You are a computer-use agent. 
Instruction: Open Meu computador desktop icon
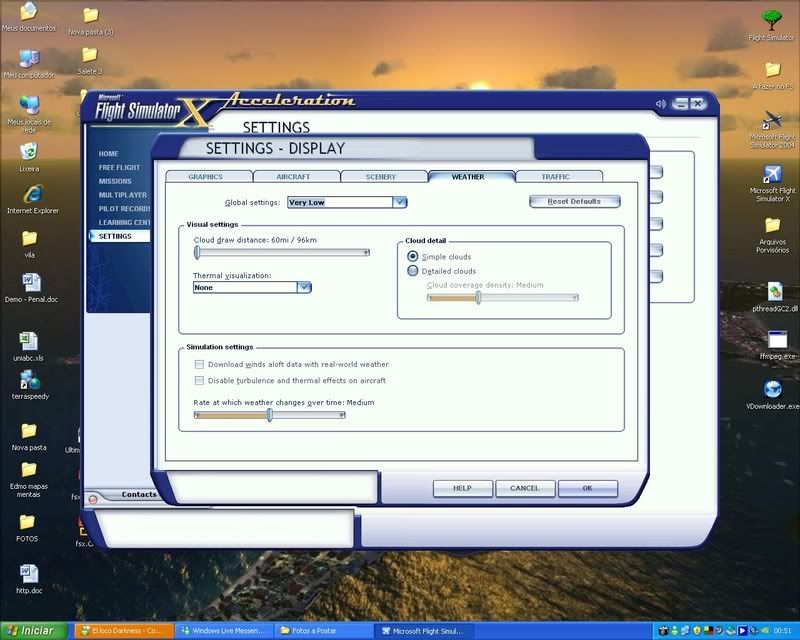[29, 59]
